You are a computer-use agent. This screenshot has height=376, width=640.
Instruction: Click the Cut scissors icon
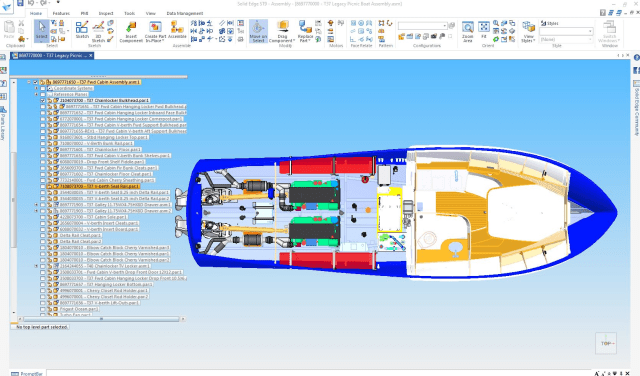coord(21,23)
